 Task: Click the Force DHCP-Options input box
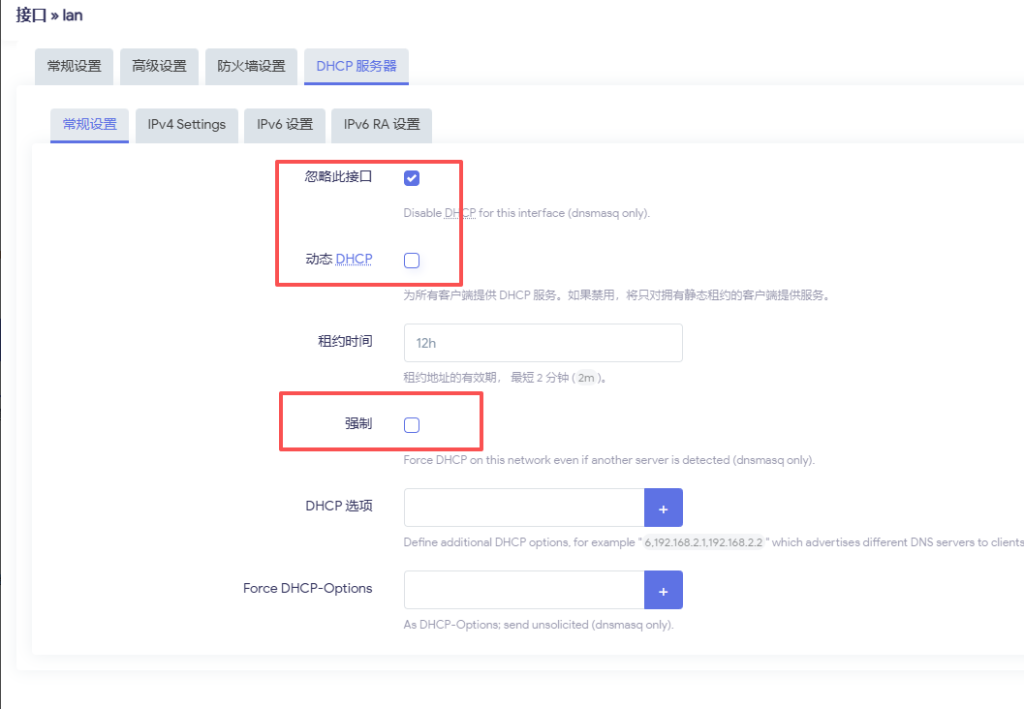[x=524, y=589]
